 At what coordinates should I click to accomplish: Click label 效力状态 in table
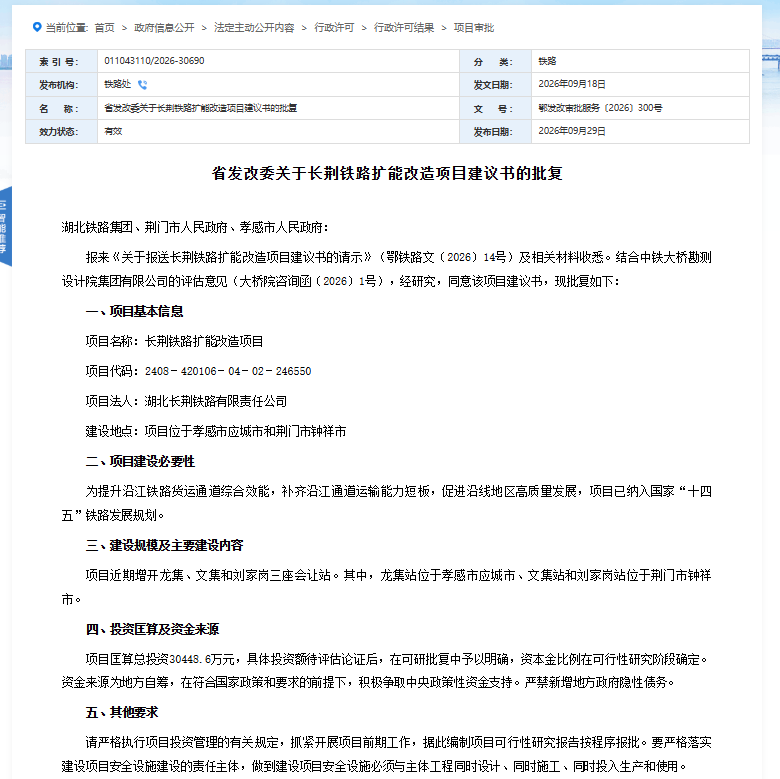pyautogui.click(x=59, y=132)
